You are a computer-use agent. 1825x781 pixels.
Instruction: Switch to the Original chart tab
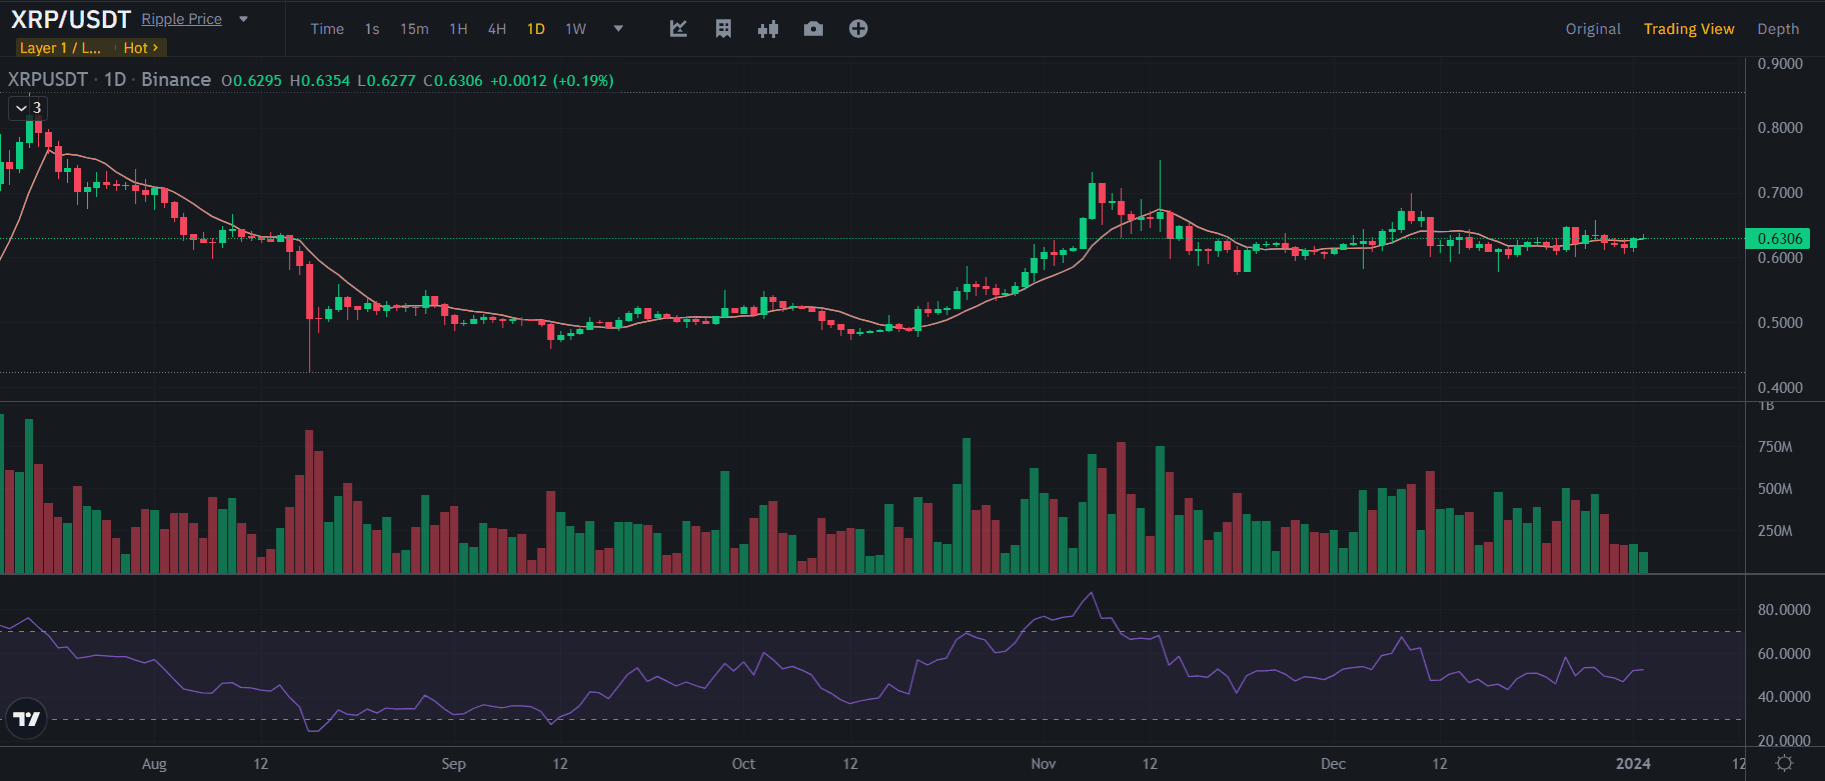[1592, 29]
